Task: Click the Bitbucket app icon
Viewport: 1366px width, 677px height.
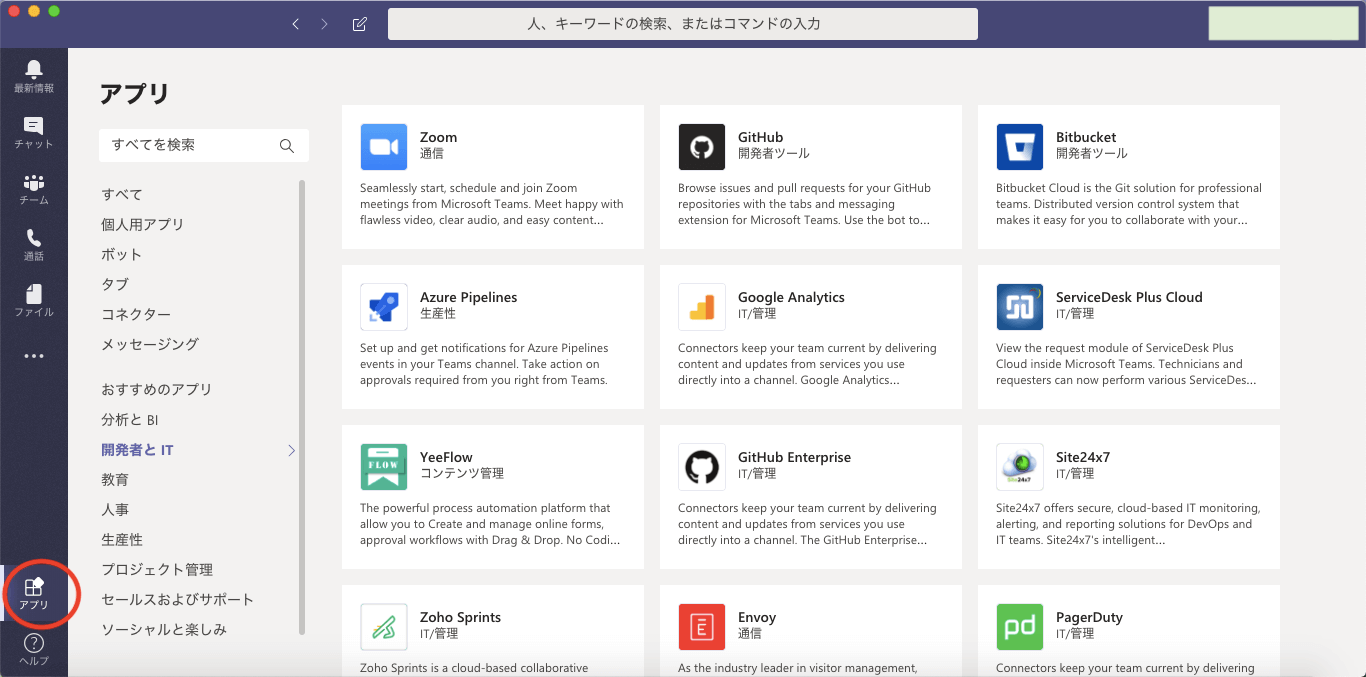Action: pos(1020,147)
